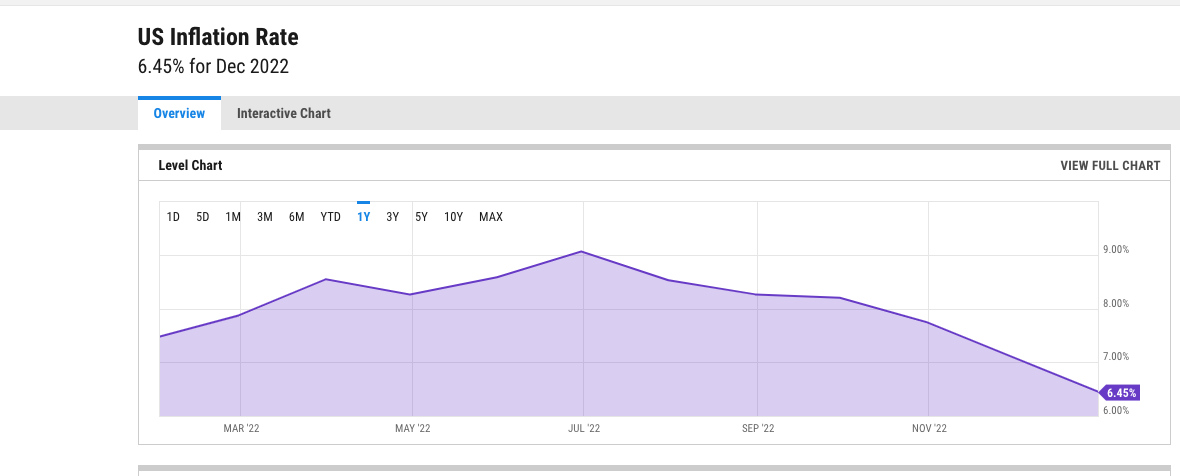
Task: Click the US Inflation Rate heading
Action: [218, 37]
